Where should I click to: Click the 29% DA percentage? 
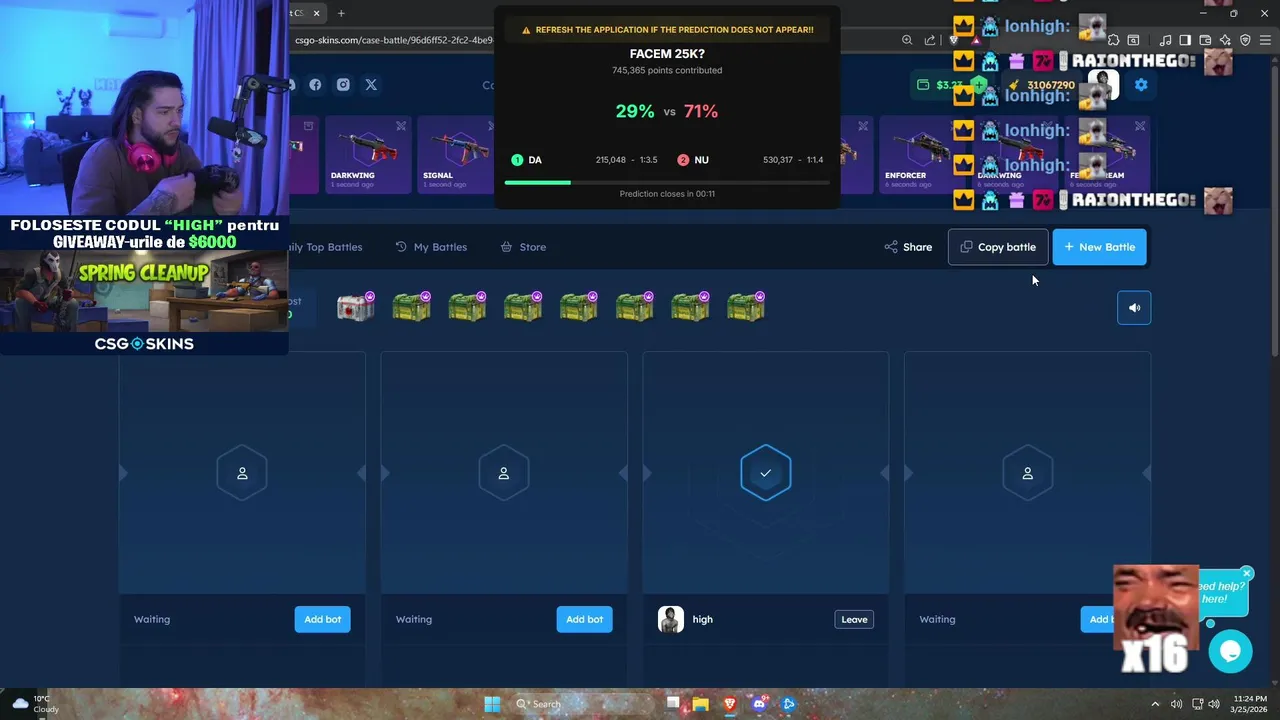(635, 111)
